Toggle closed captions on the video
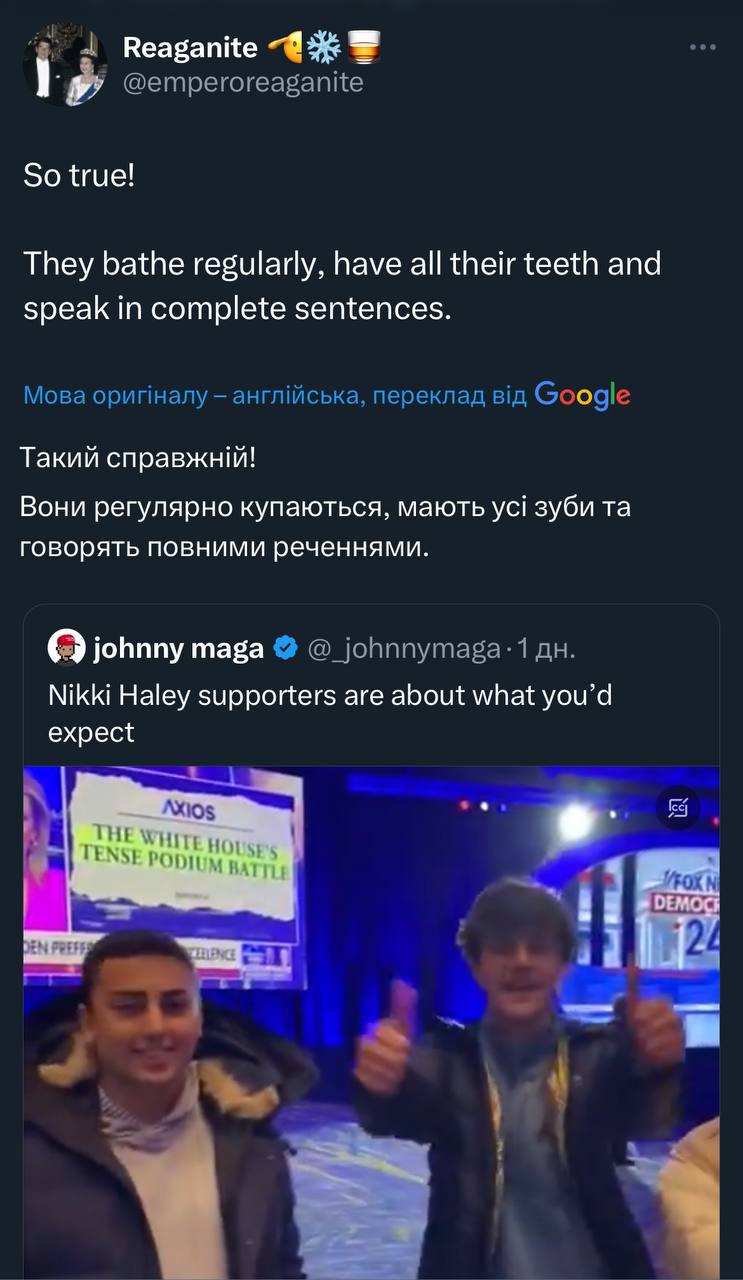 (x=678, y=808)
